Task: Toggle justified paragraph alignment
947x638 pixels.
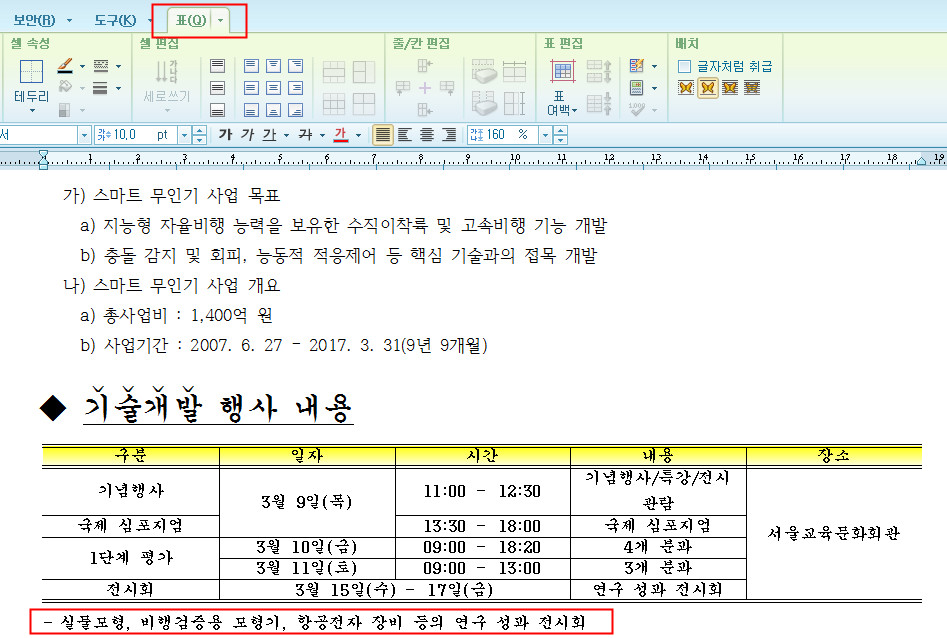Action: pos(382,135)
